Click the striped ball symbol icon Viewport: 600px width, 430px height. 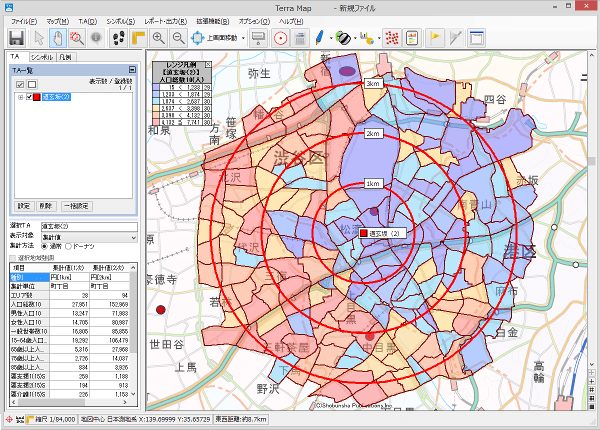[x=343, y=38]
